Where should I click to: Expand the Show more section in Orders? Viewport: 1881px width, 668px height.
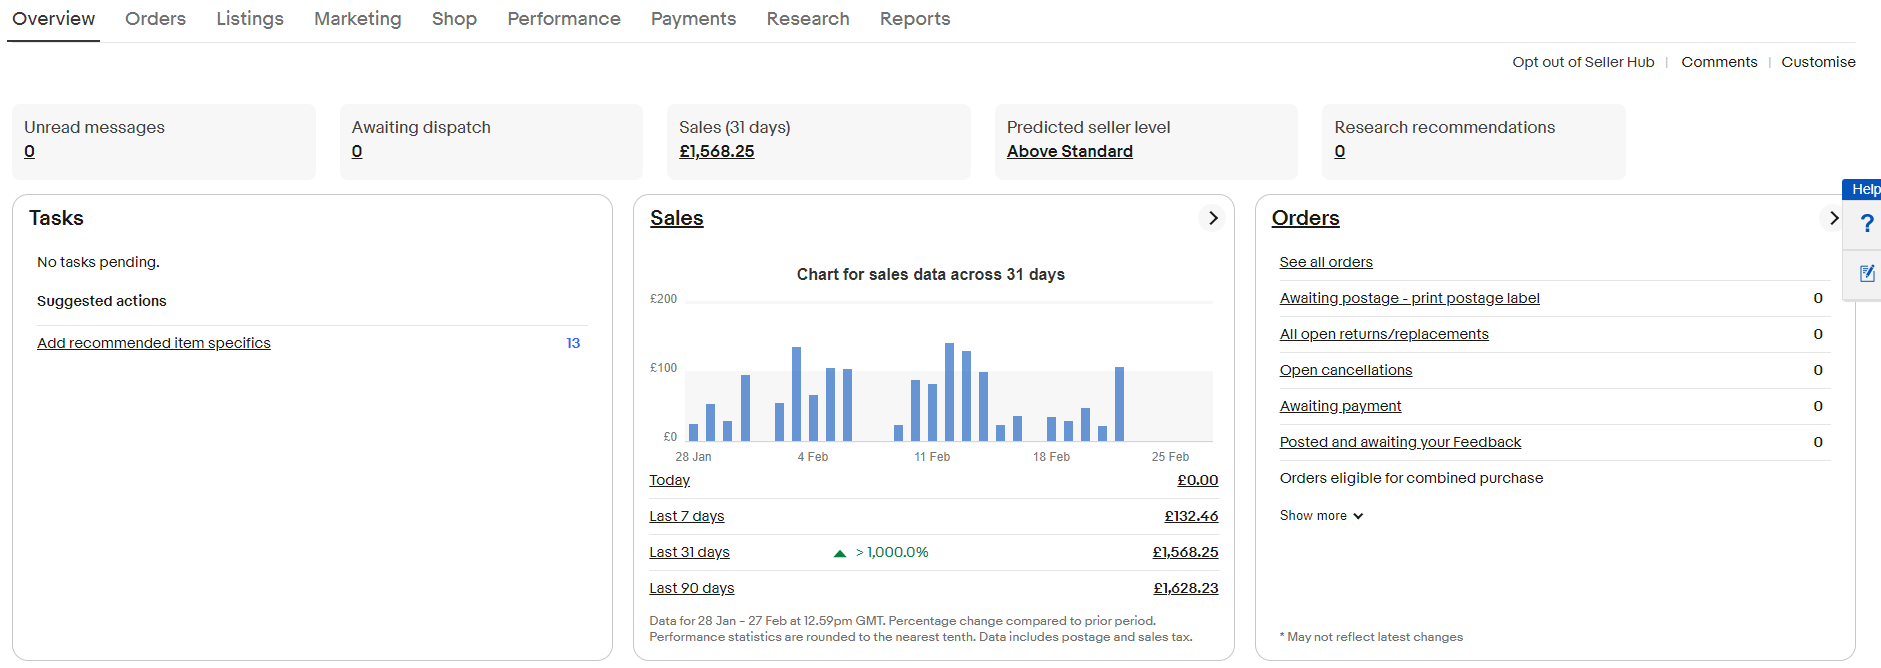1321,516
